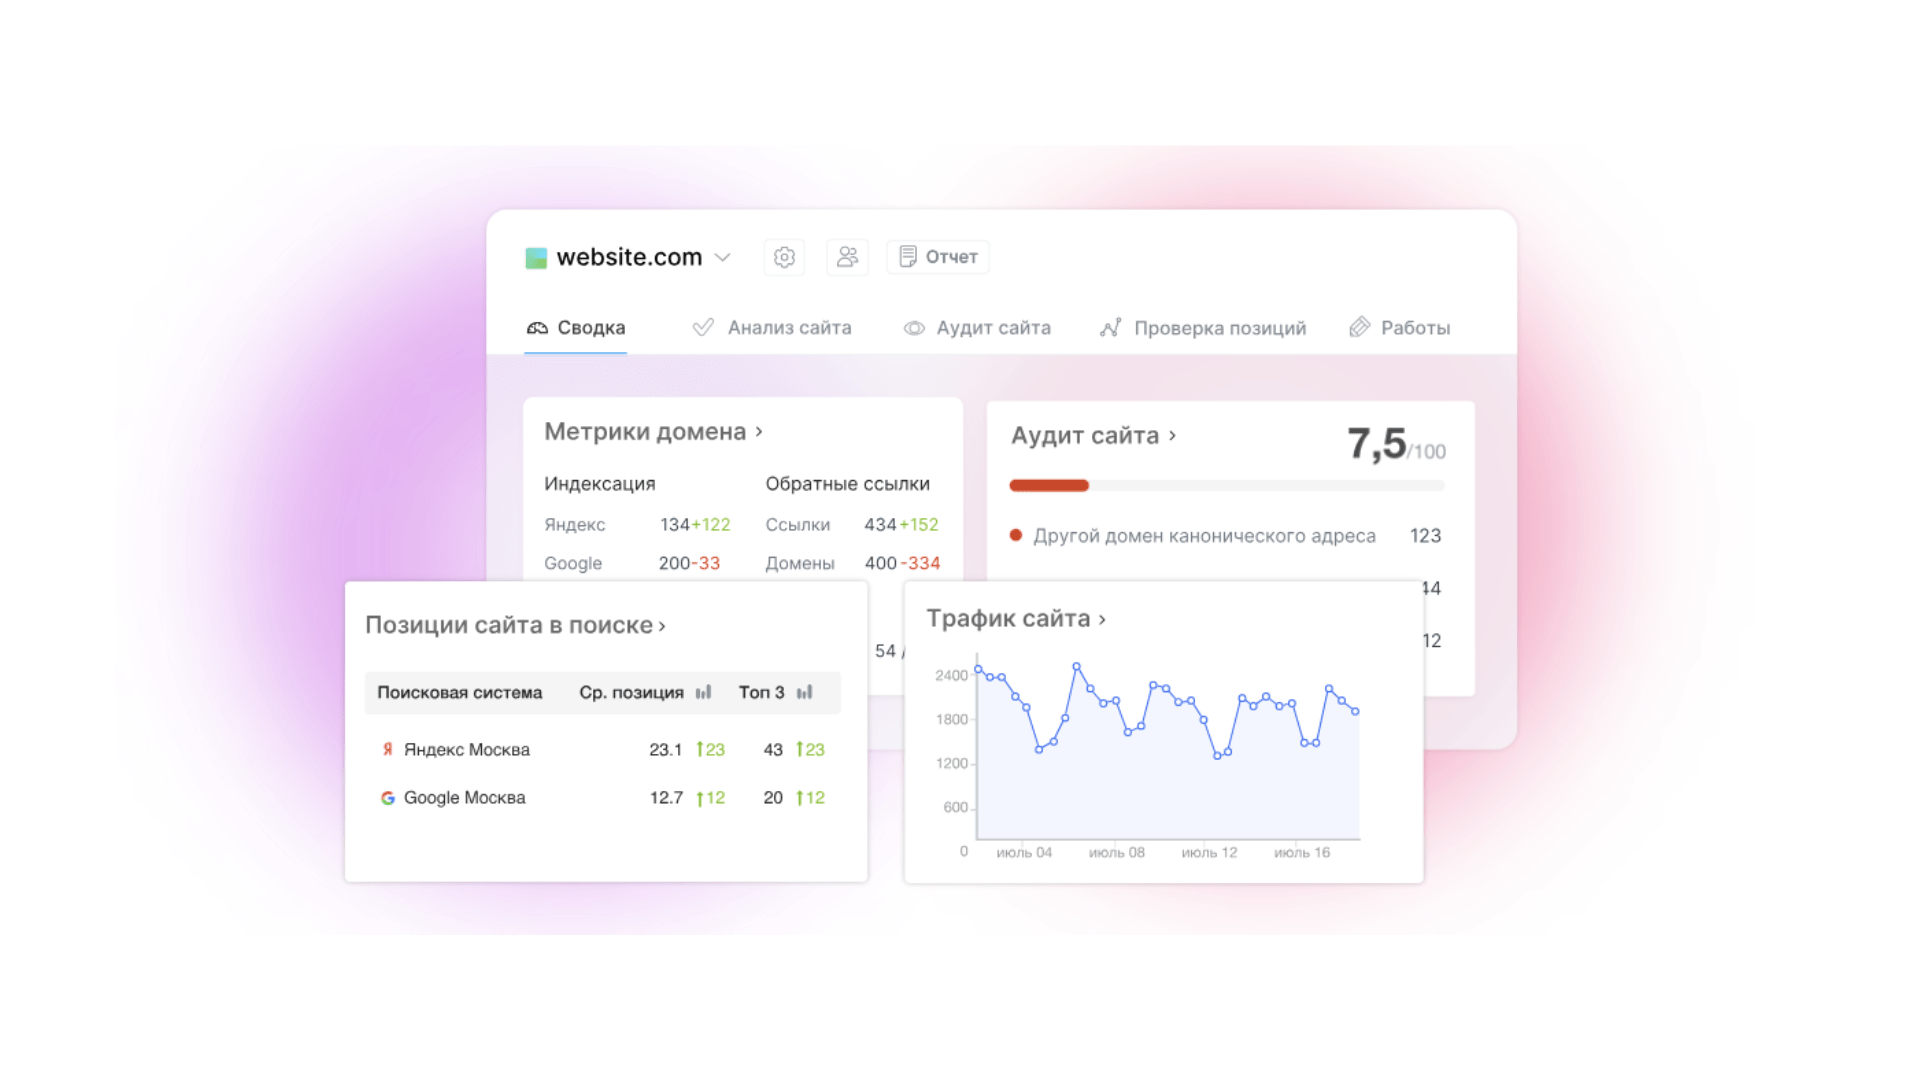Image resolution: width=1920 pixels, height=1080 pixels.
Task: Expand the website.com project dropdown
Action: point(723,257)
